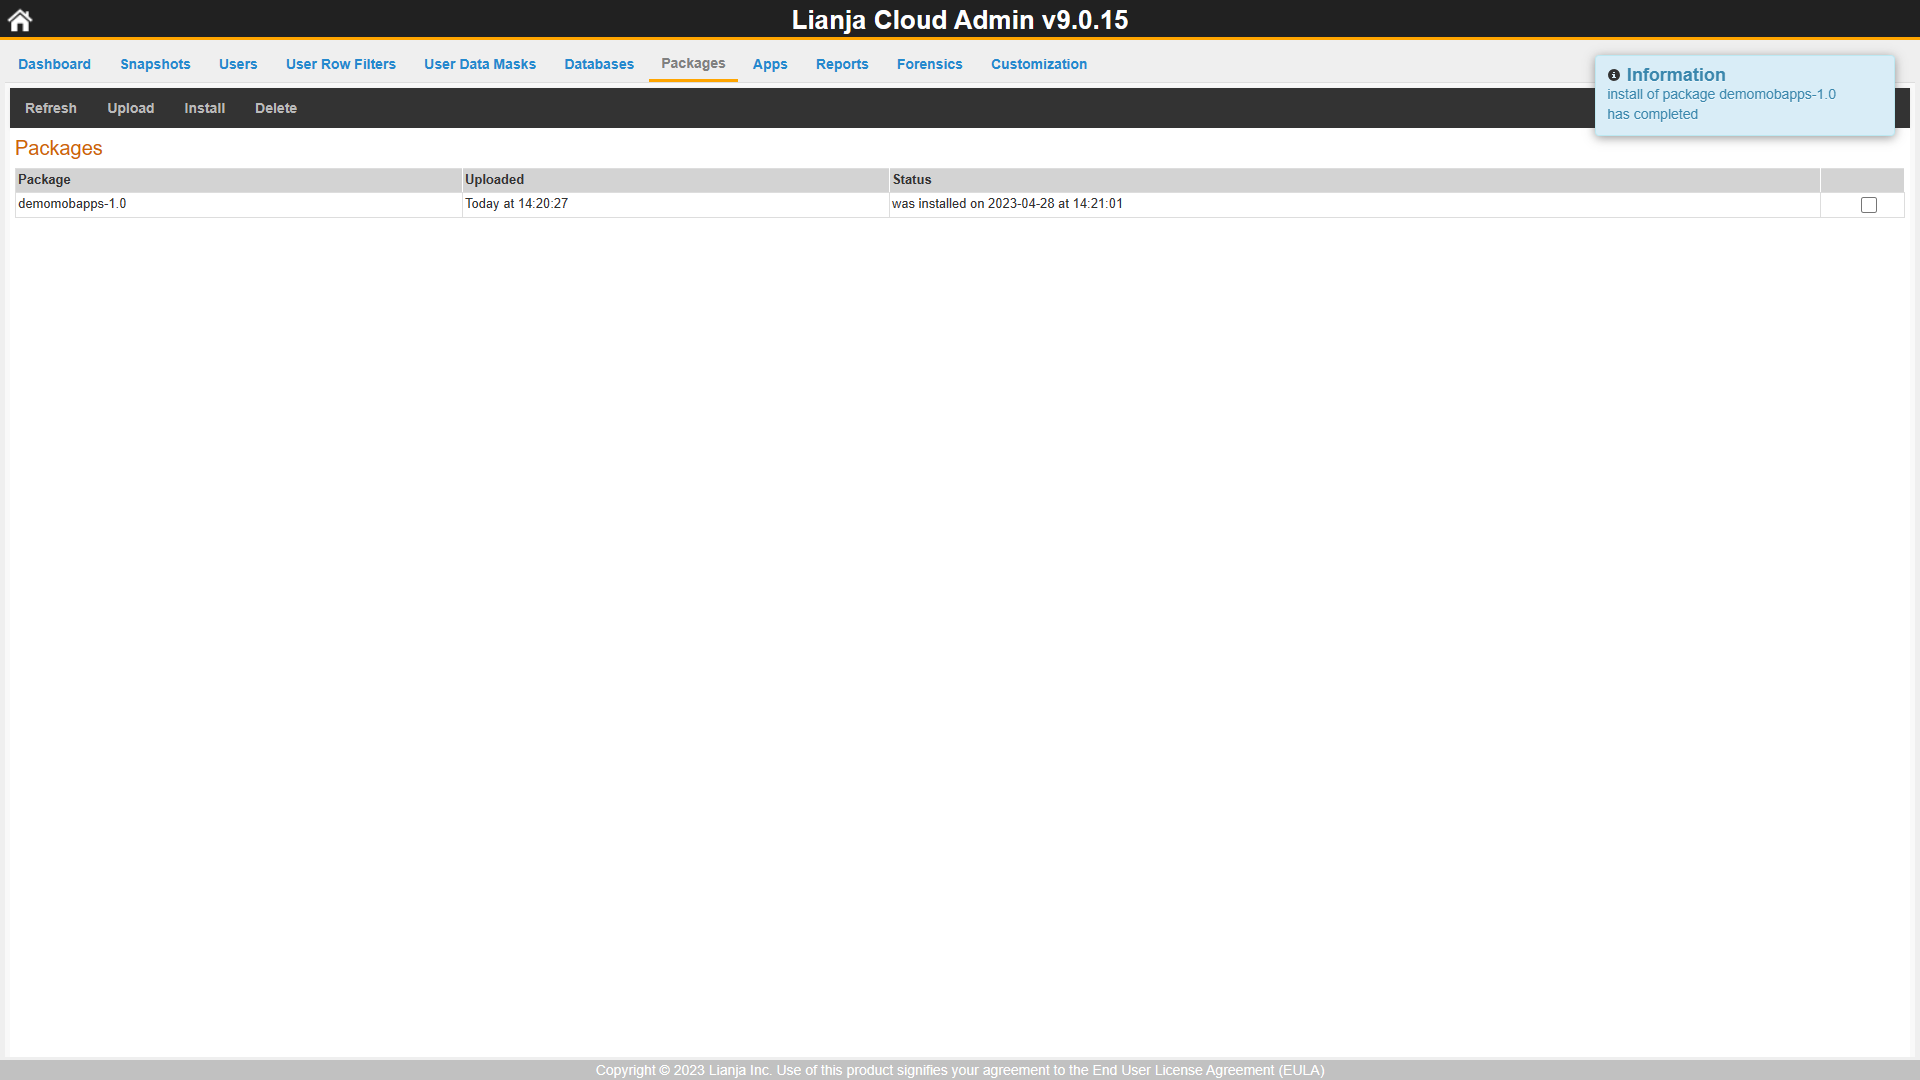
Task: Click the Snapshots navigation icon
Action: coord(154,63)
